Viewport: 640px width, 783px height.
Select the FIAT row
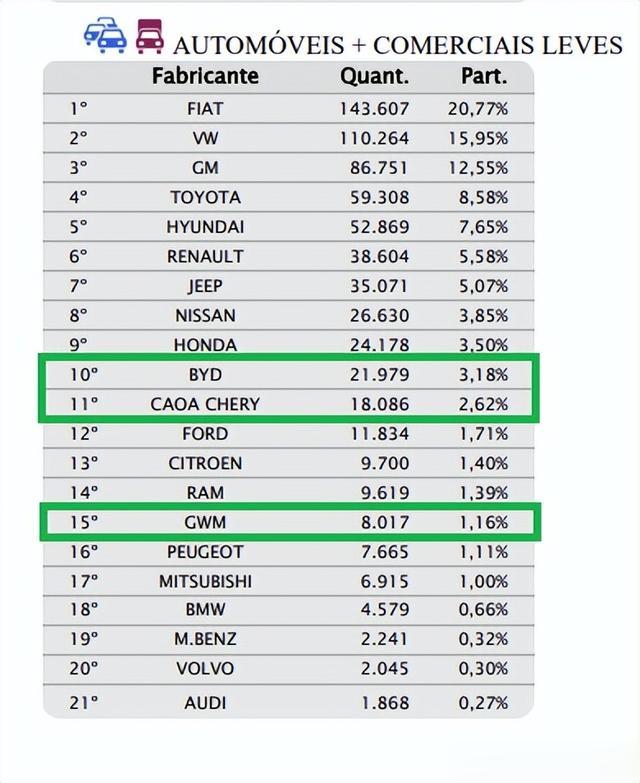coord(205,108)
